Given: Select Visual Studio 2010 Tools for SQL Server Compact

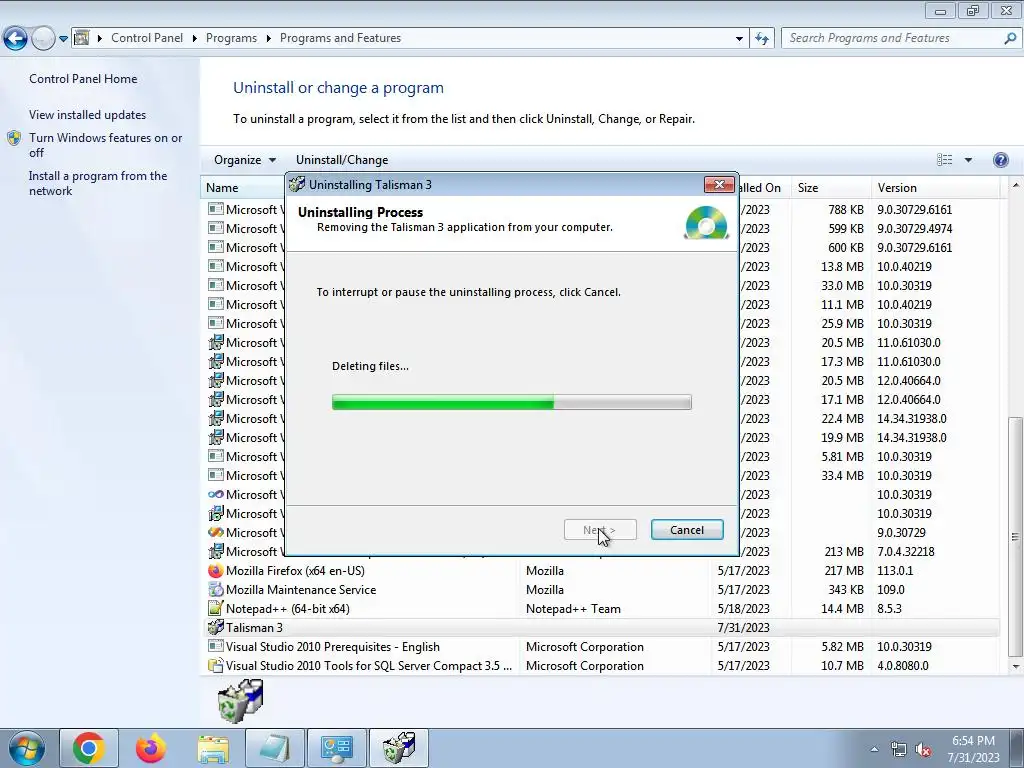Looking at the screenshot, I should (600, 665).
